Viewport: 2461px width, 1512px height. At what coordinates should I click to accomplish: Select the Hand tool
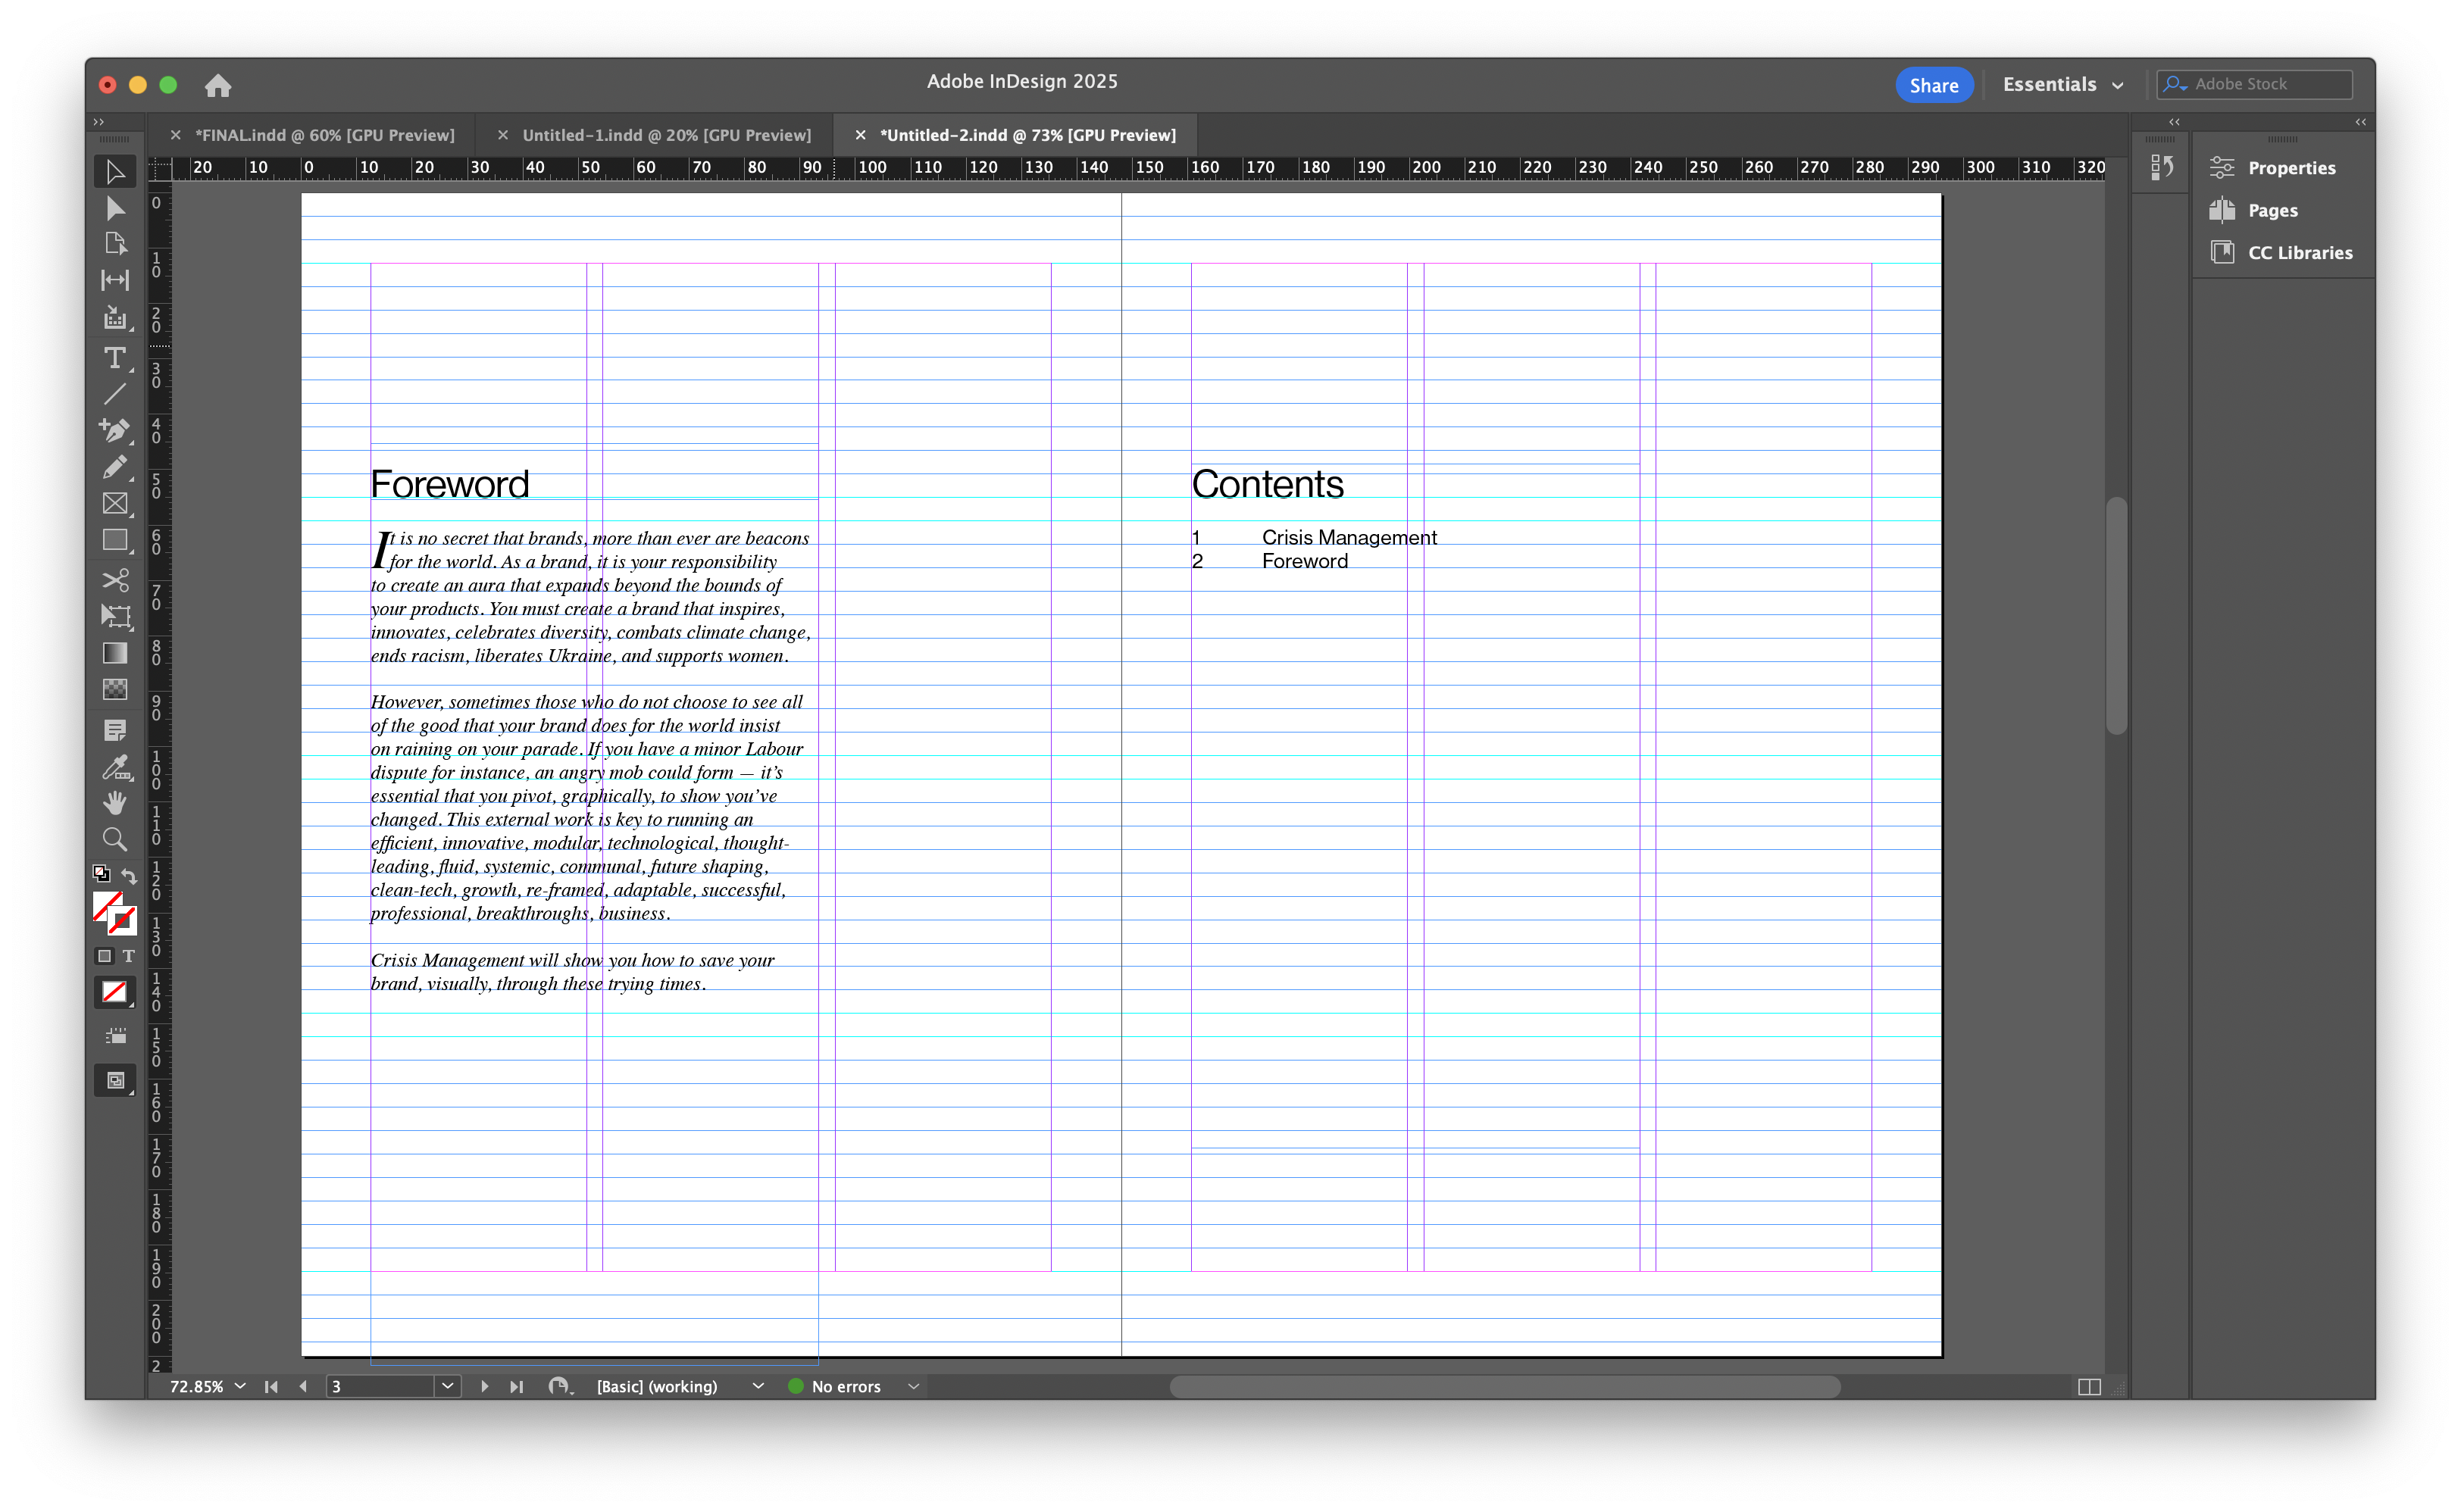pos(115,803)
